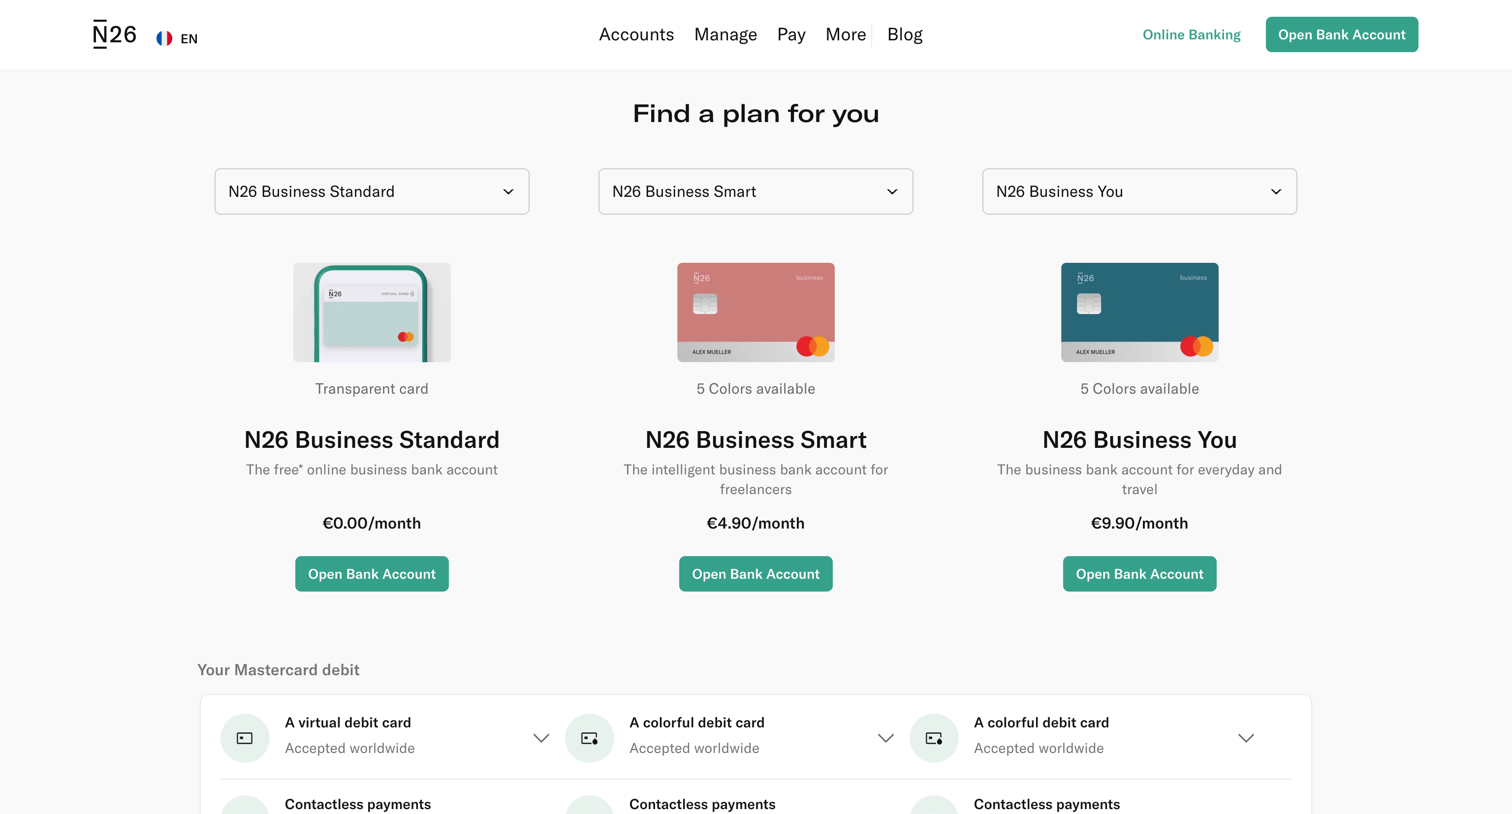Open the More menu
The width and height of the screenshot is (1512, 814).
846,34
